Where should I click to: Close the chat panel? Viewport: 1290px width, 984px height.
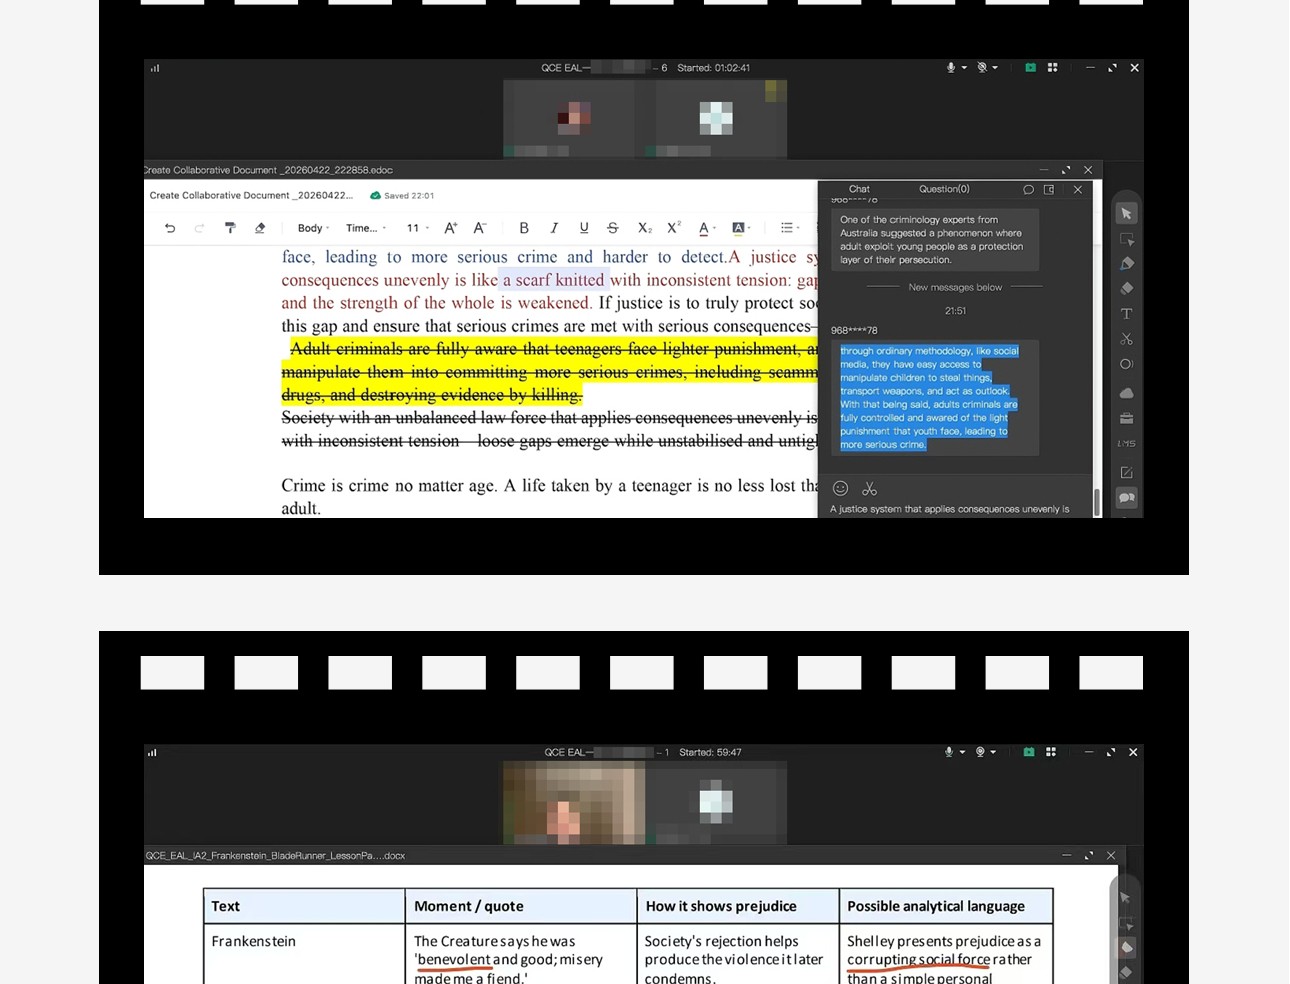tap(1078, 189)
